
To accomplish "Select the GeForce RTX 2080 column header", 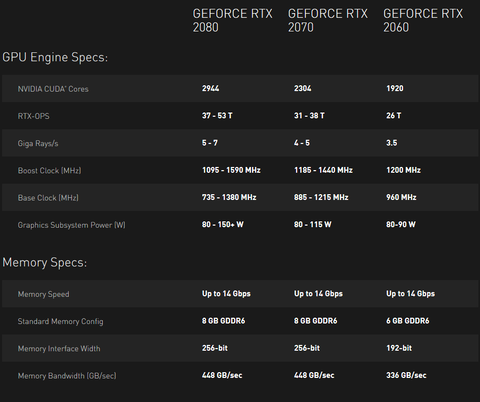I will 232,20.
